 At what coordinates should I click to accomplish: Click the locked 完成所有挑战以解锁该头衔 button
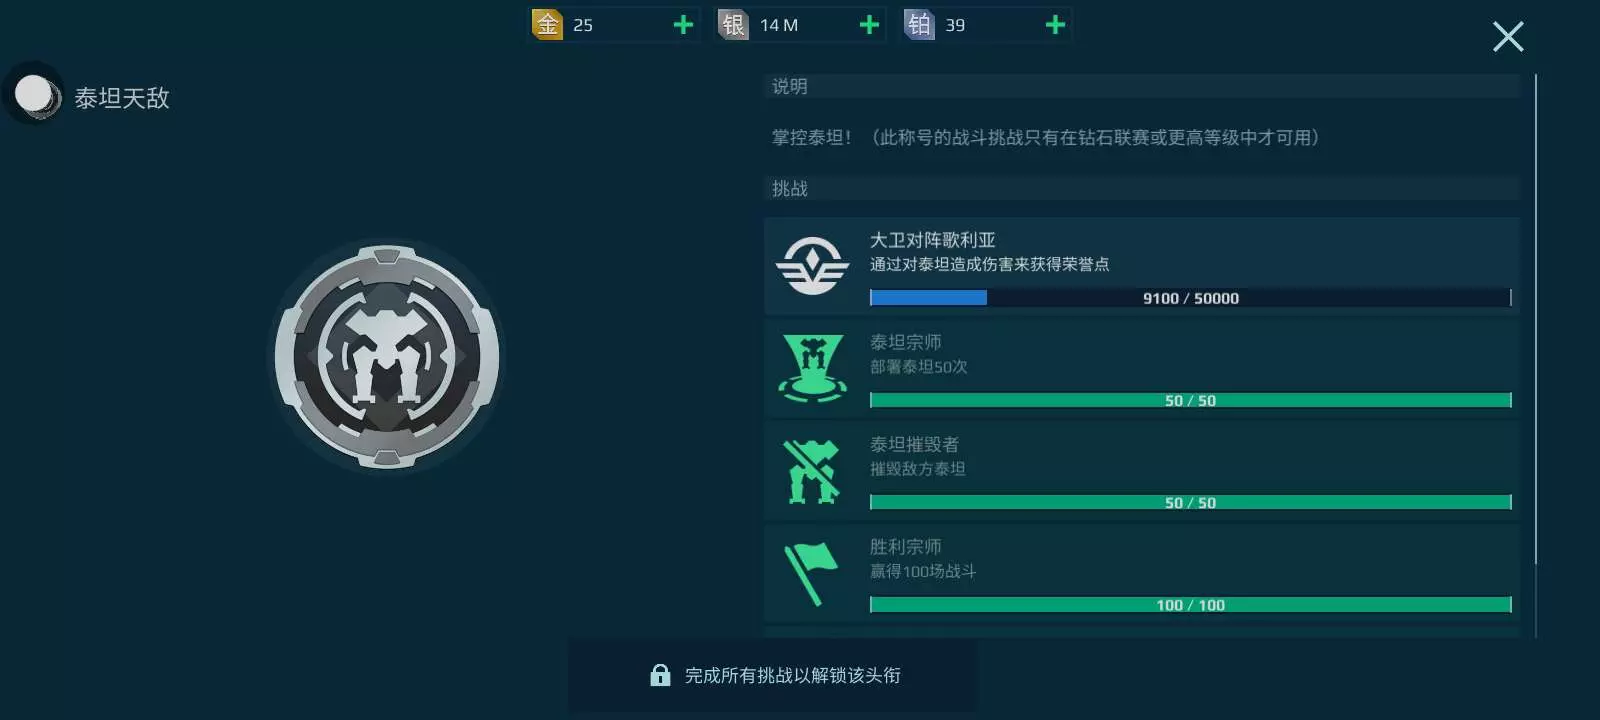772,676
